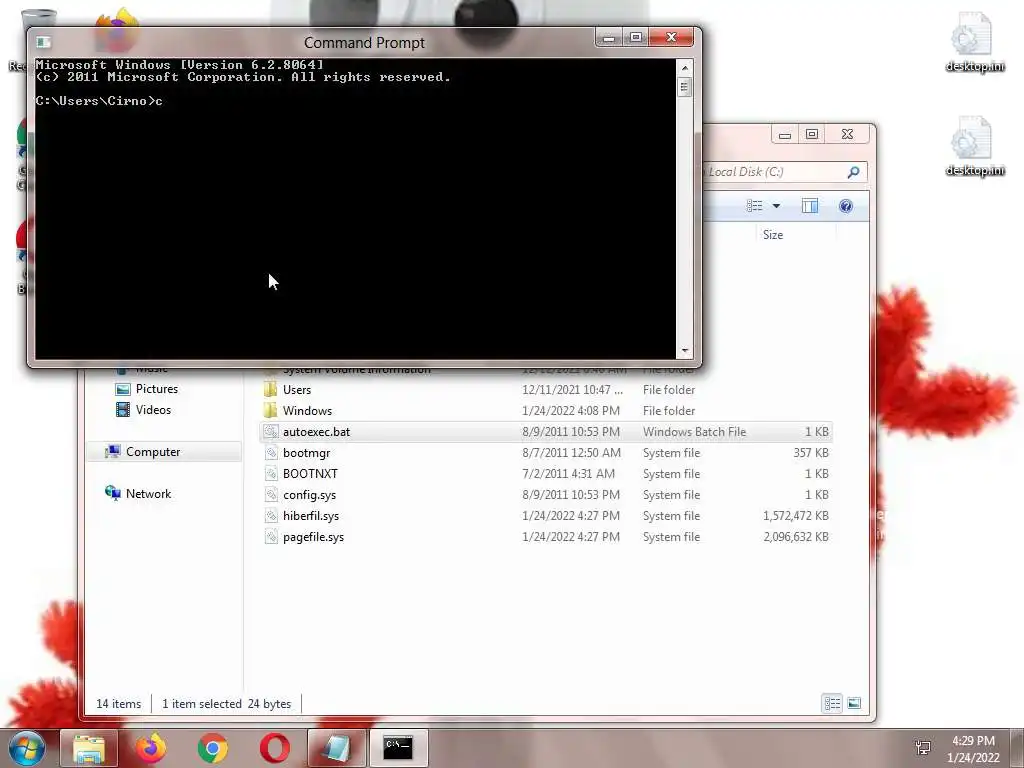
Task: Click the 7/2/2011 4:31 AM date cell
Action: click(x=568, y=473)
